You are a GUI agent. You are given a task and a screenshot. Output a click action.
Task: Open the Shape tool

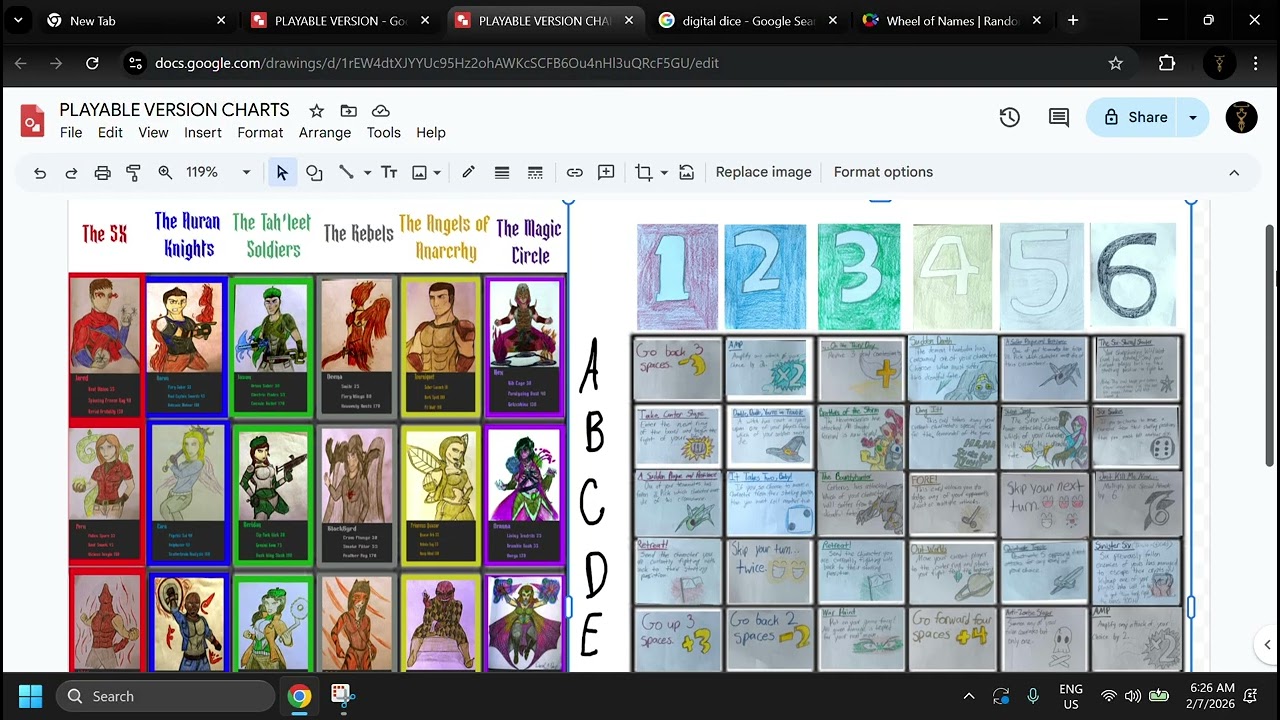[314, 173]
